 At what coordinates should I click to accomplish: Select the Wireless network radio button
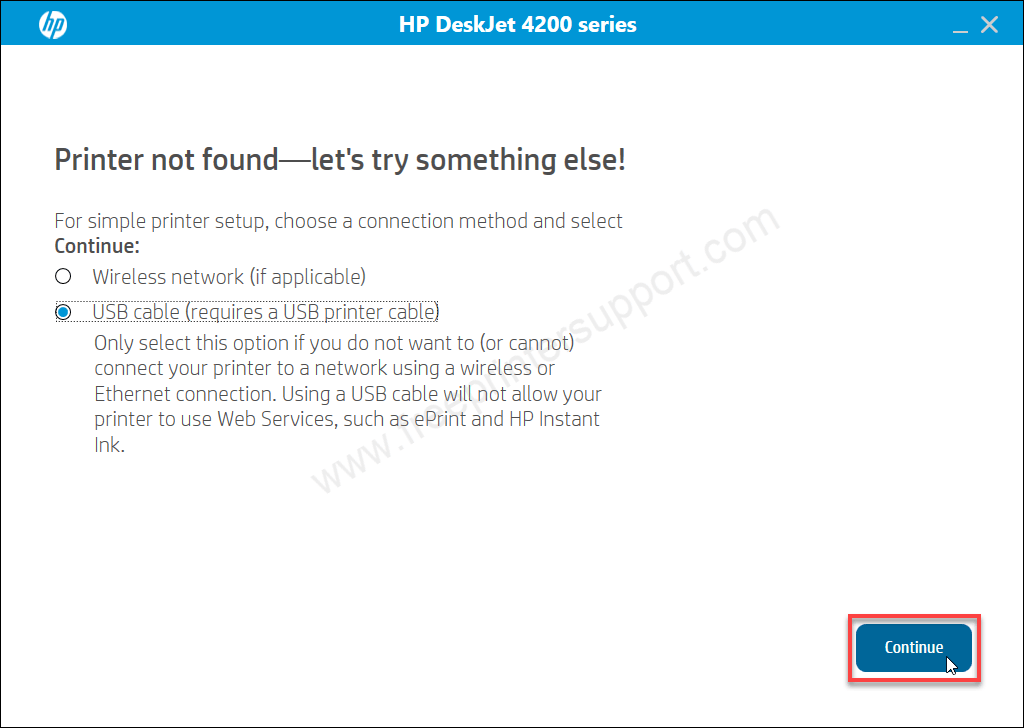click(x=63, y=276)
